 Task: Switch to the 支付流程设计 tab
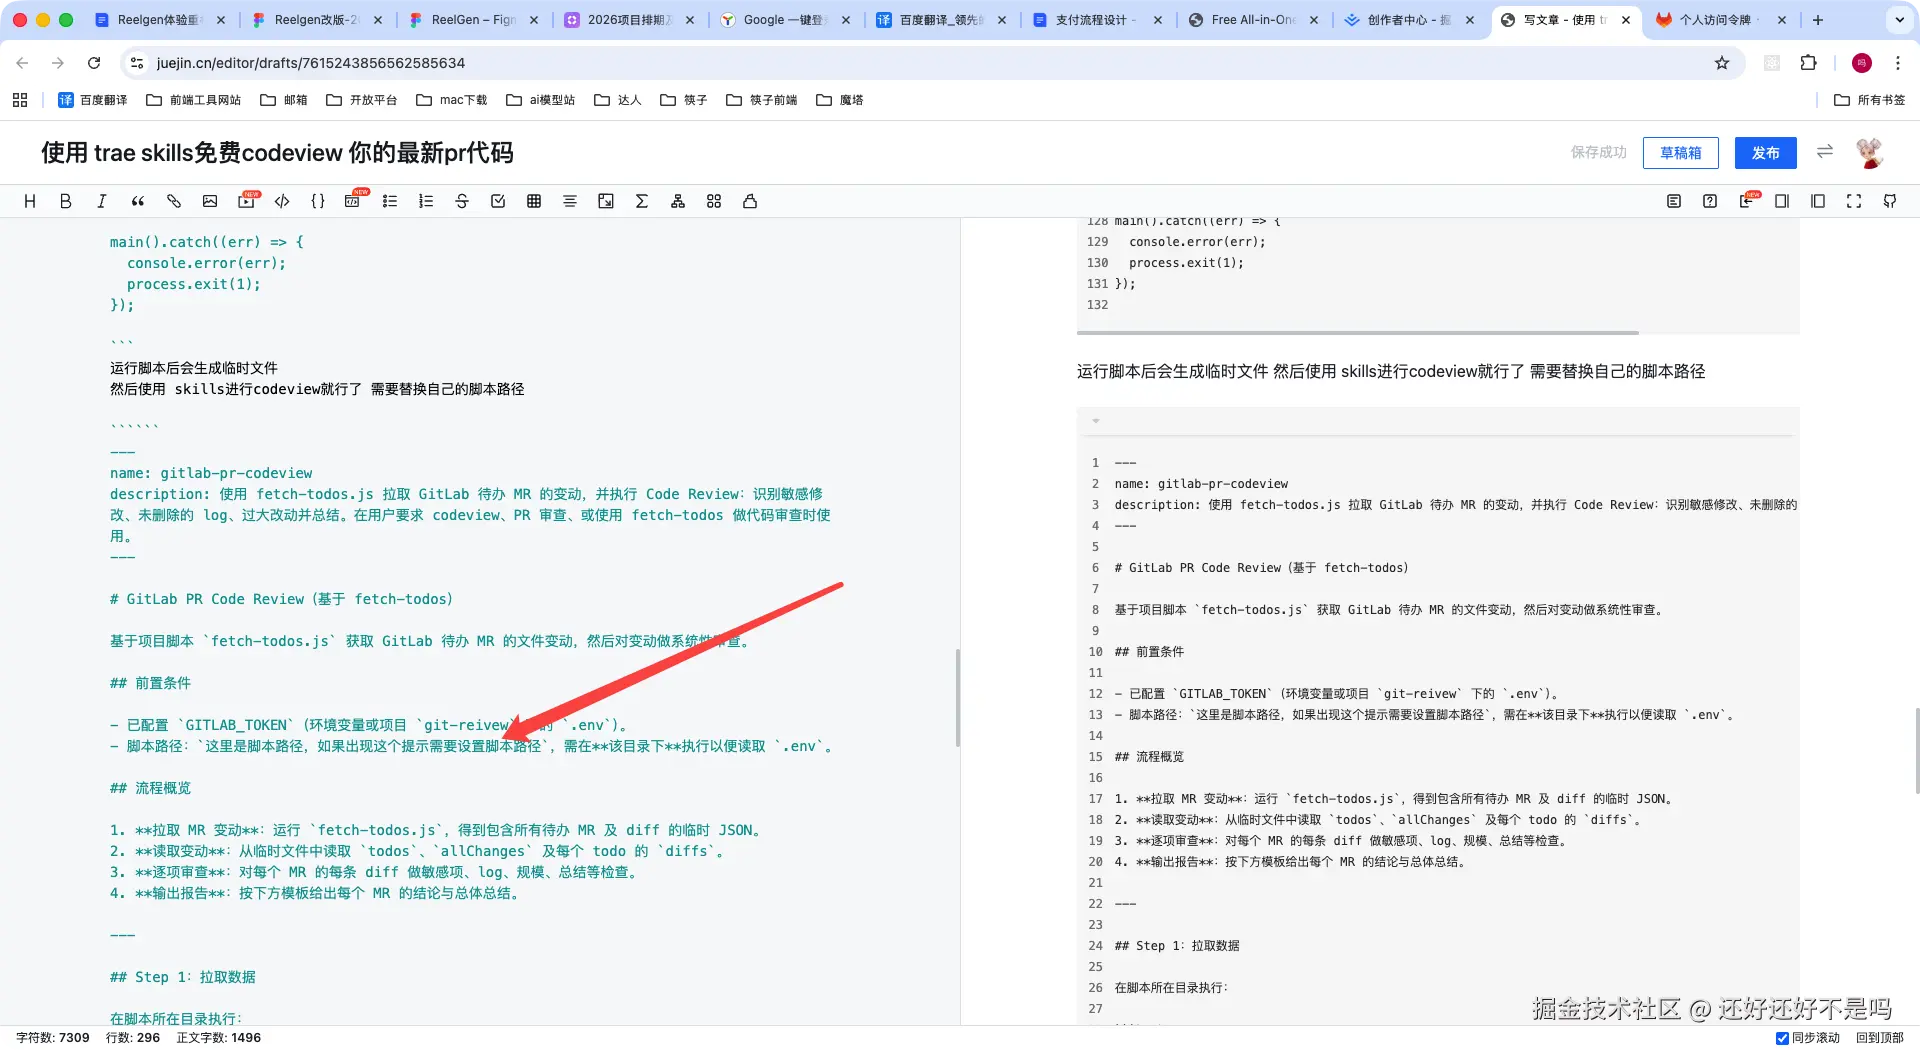click(x=1098, y=20)
